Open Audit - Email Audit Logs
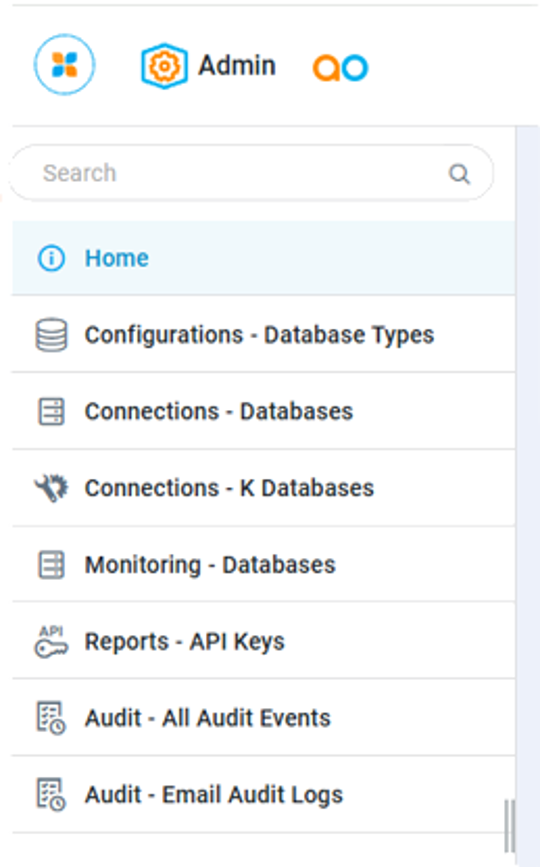 tap(264, 795)
